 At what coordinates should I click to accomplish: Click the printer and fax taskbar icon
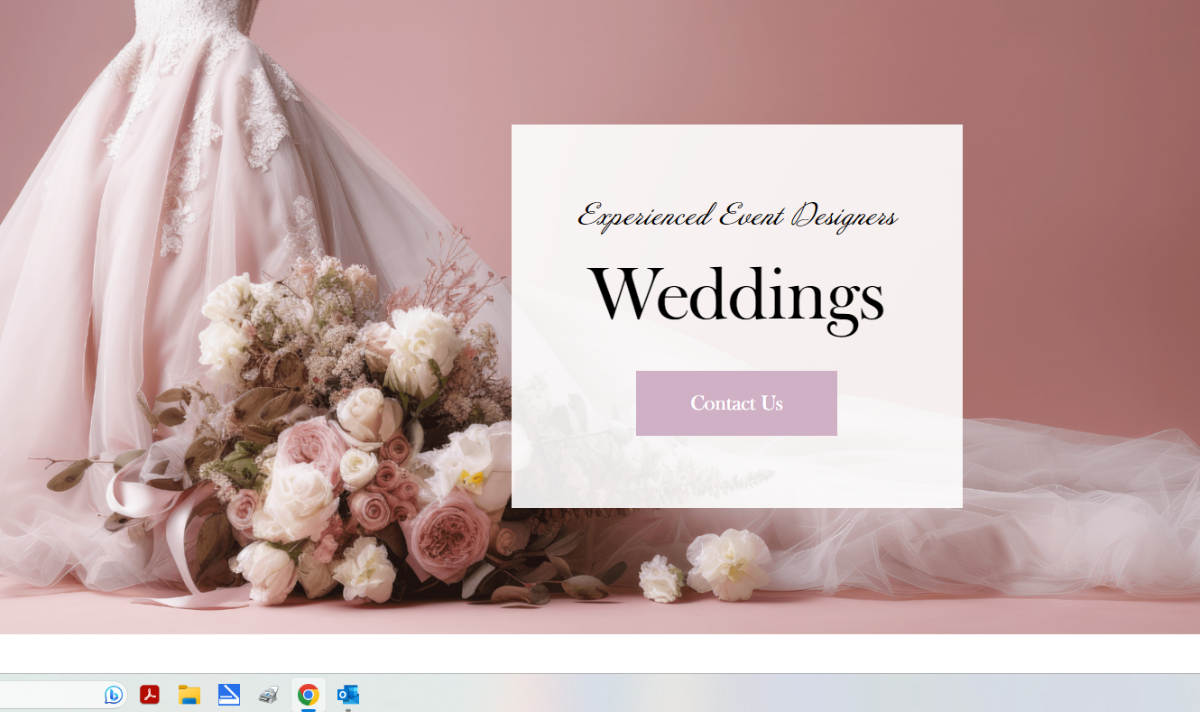pos(268,694)
